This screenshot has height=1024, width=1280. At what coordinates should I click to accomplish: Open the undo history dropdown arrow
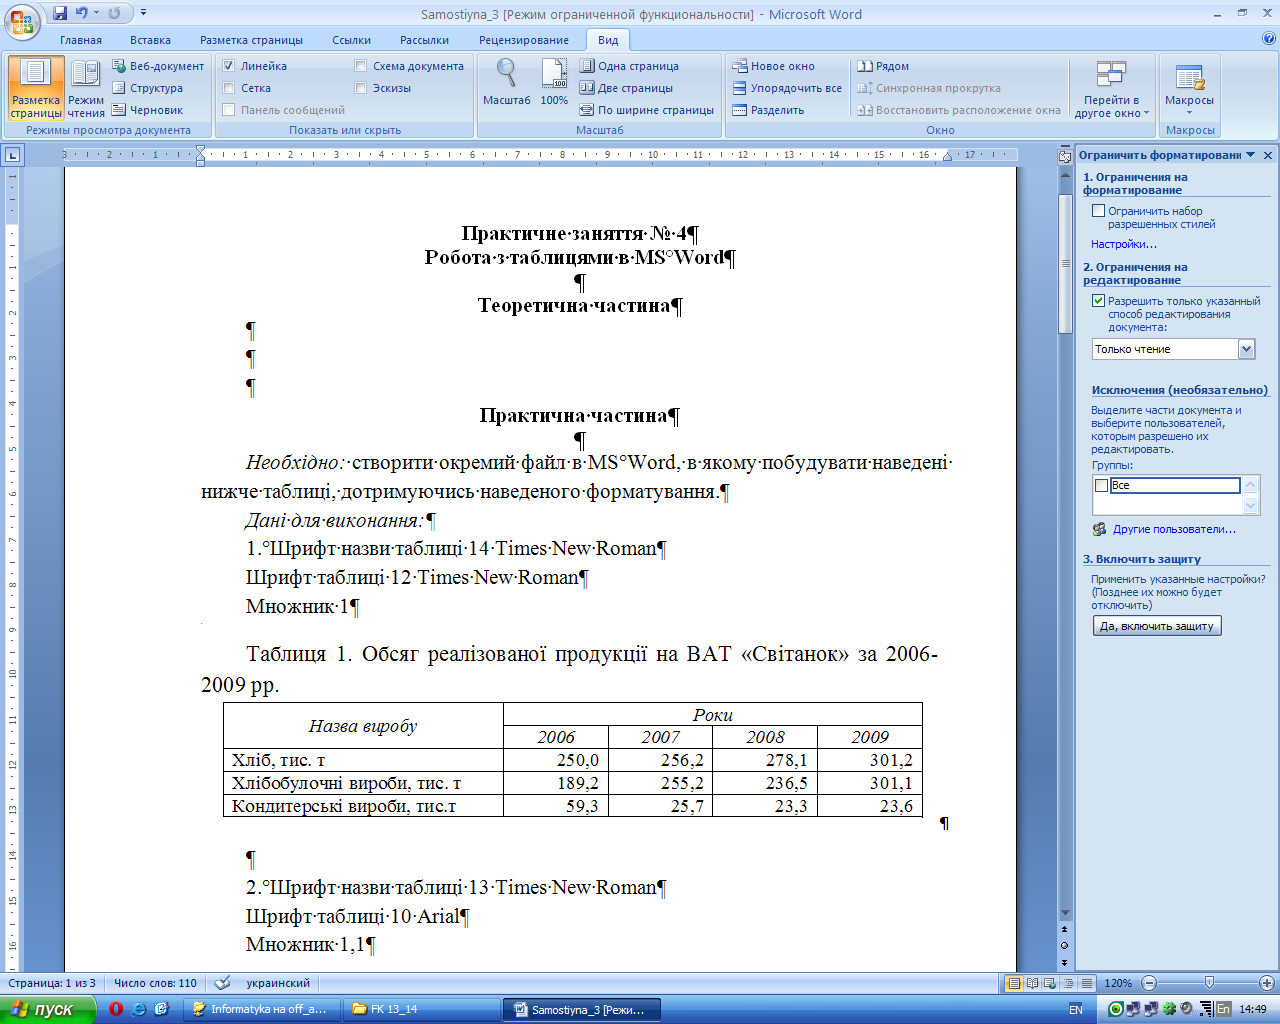[96, 13]
